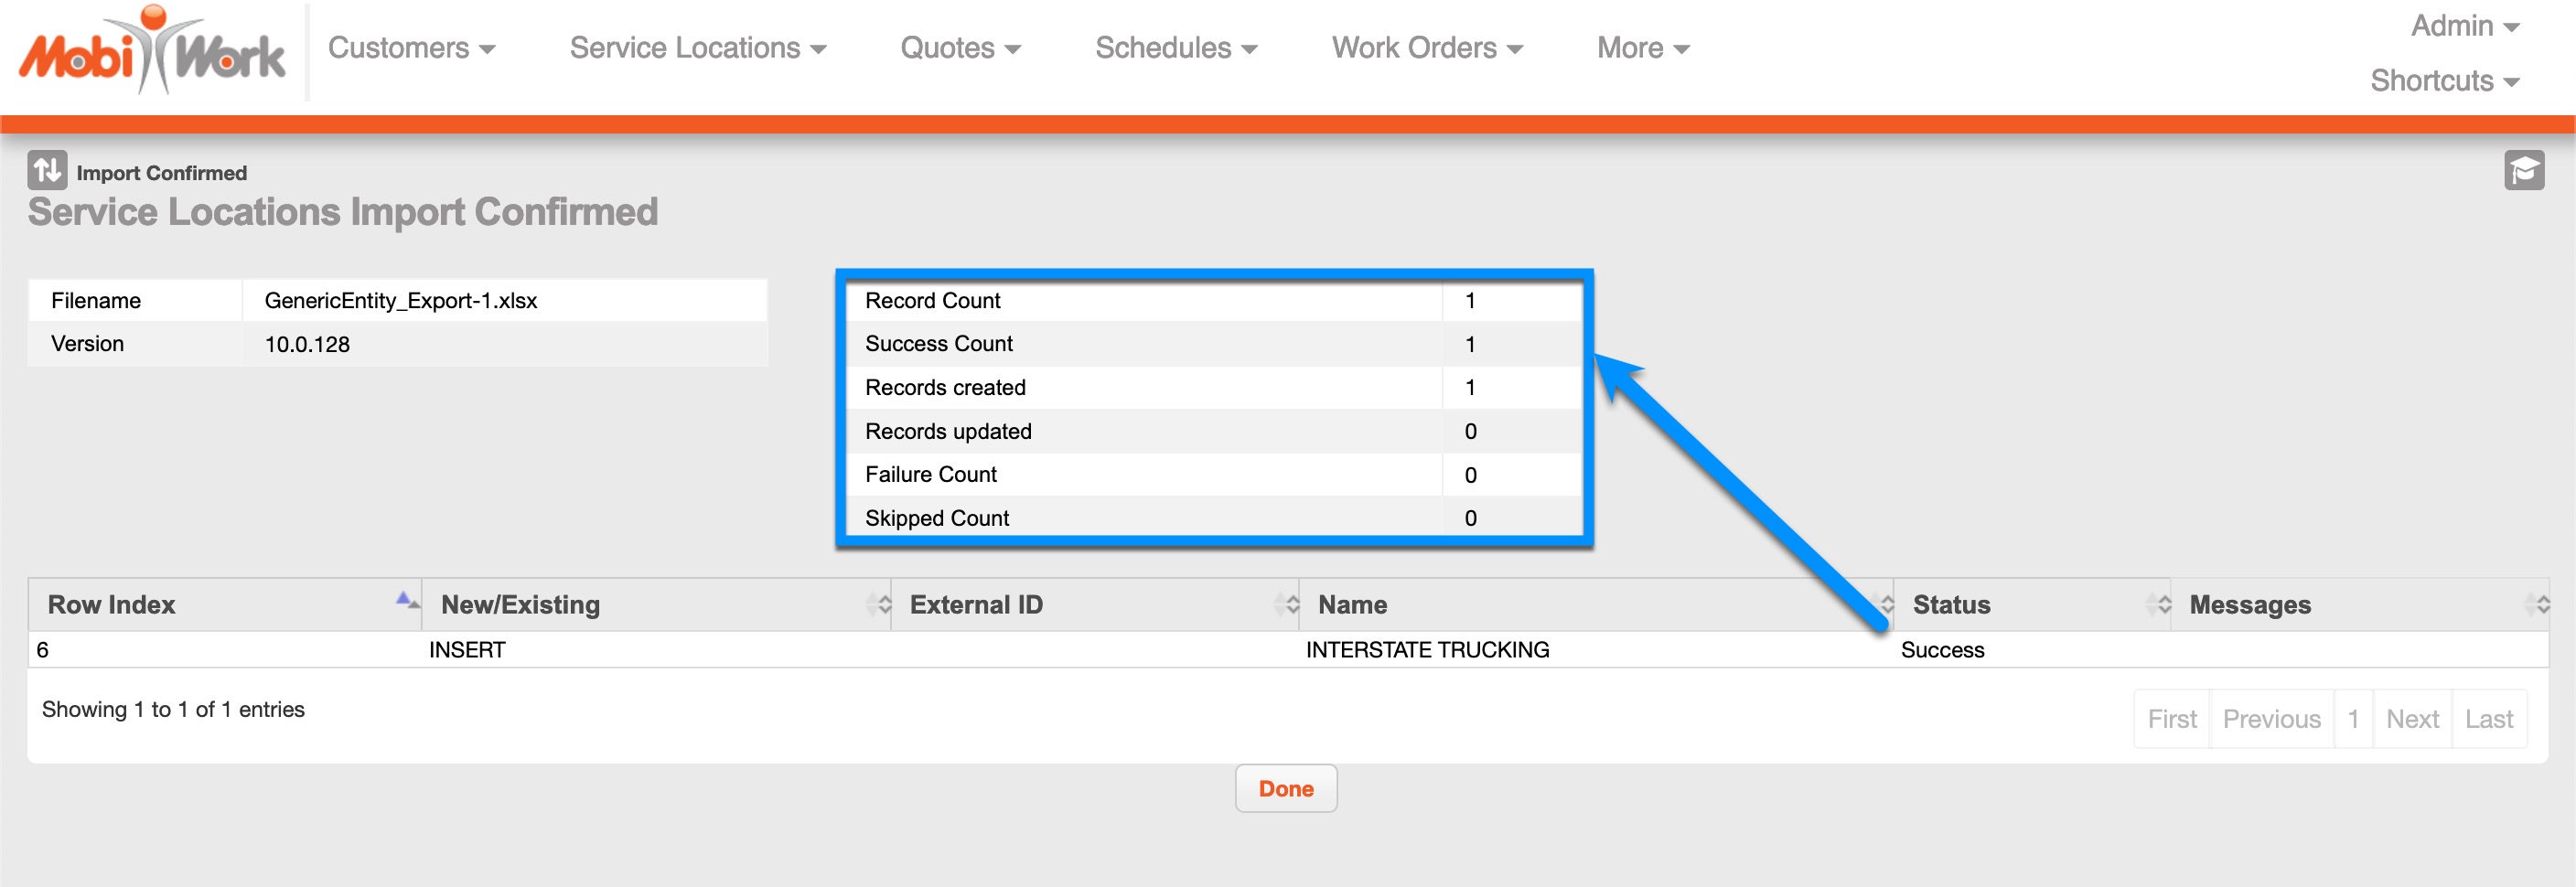
Task: Click sort arrows on Status column
Action: click(x=2160, y=604)
